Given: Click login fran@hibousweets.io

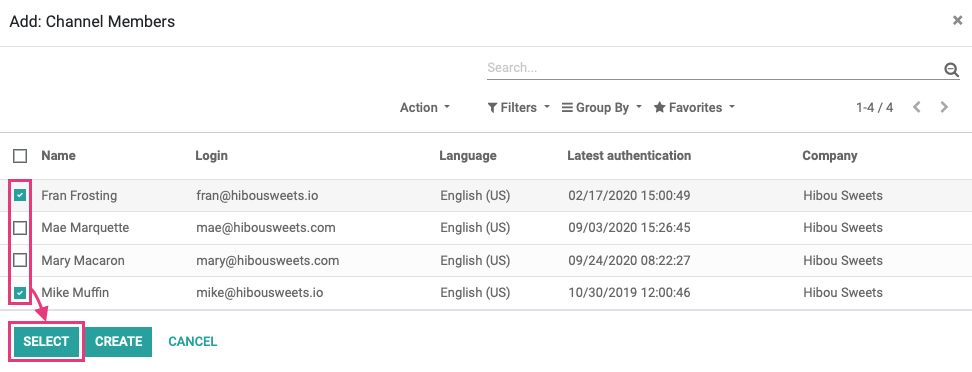Looking at the screenshot, I should pos(257,195).
